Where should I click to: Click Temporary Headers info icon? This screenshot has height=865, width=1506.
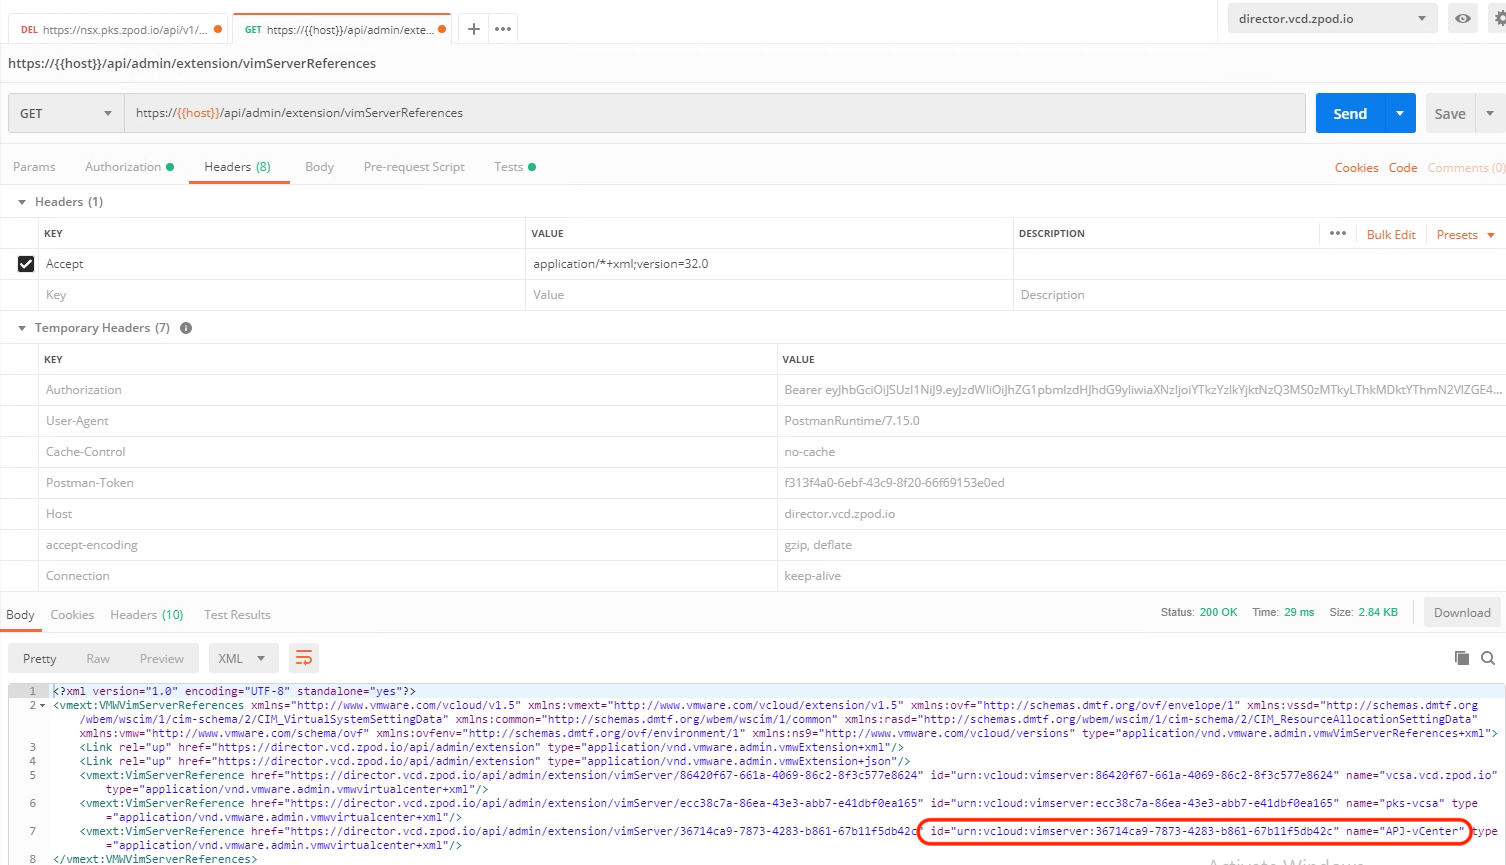click(186, 328)
